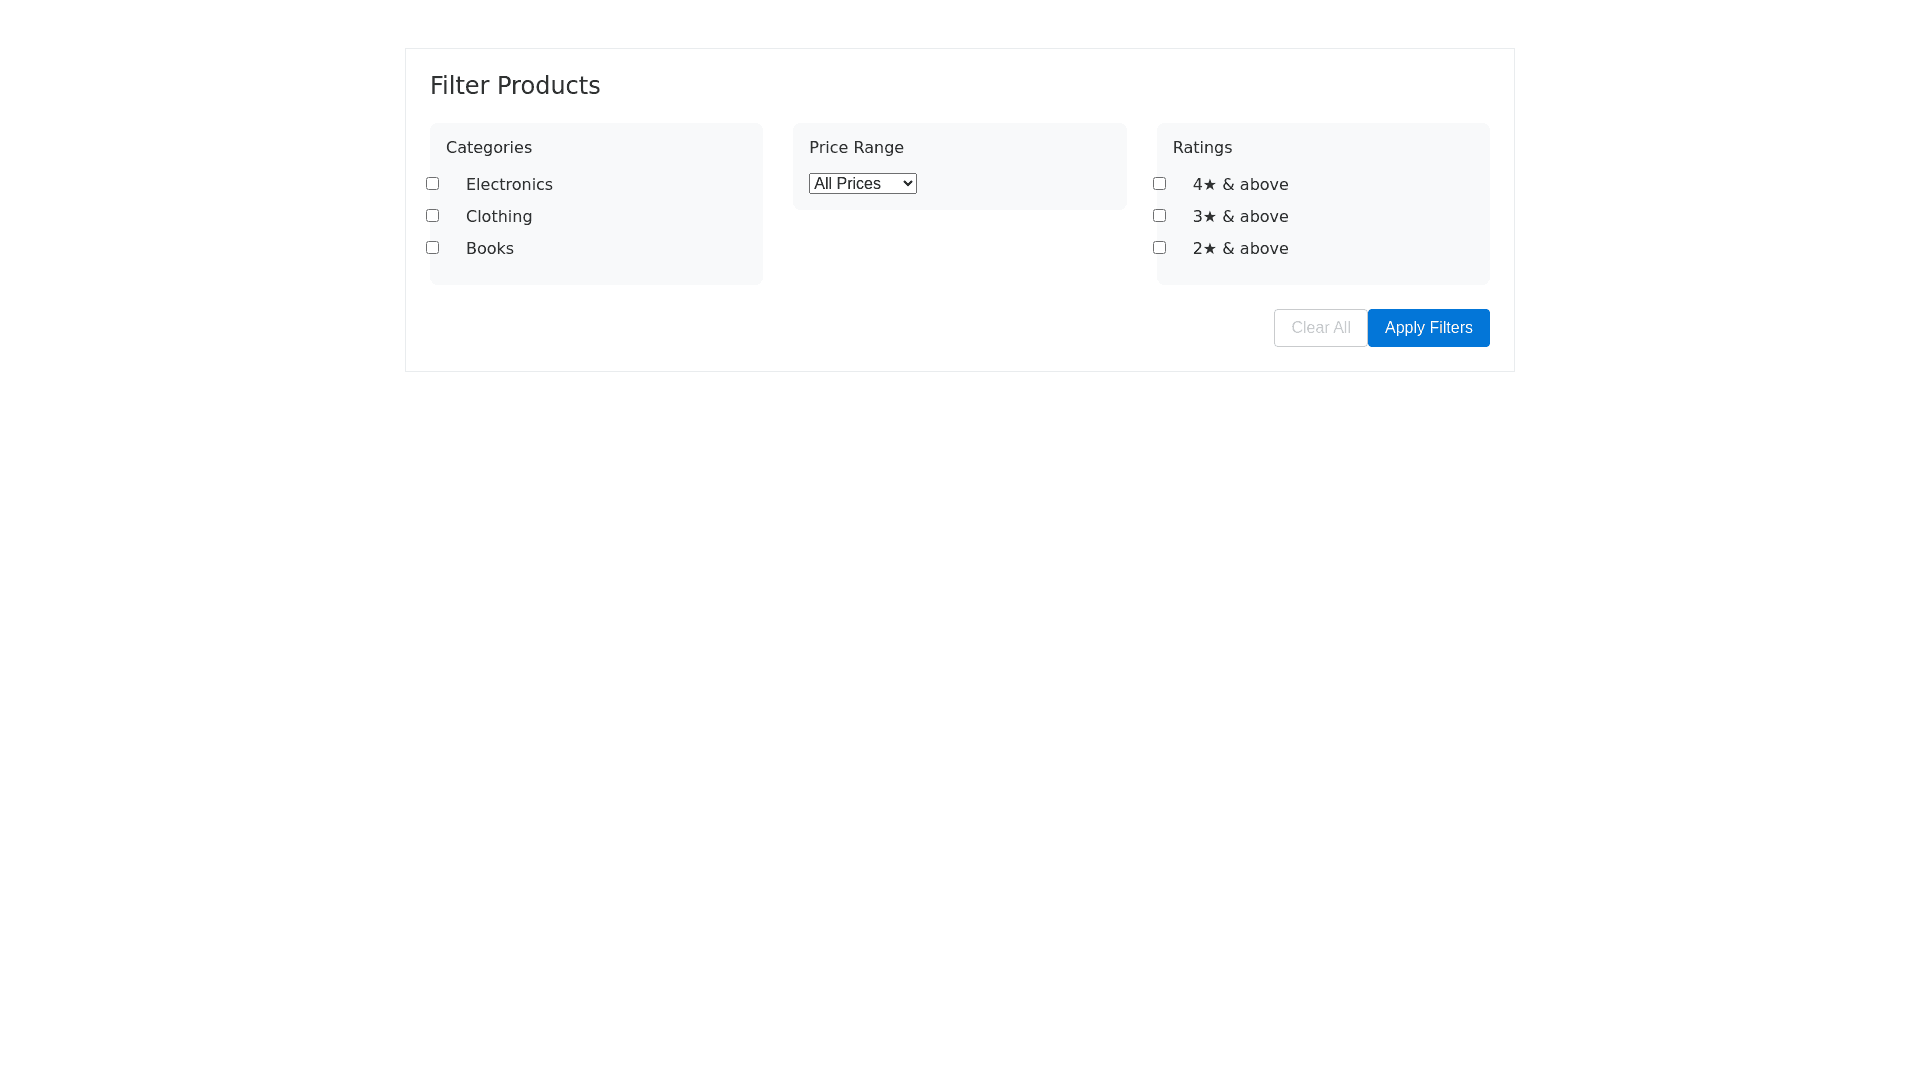This screenshot has height=1080, width=1920.
Task: Click the Clothing label text
Action: tap(499, 217)
